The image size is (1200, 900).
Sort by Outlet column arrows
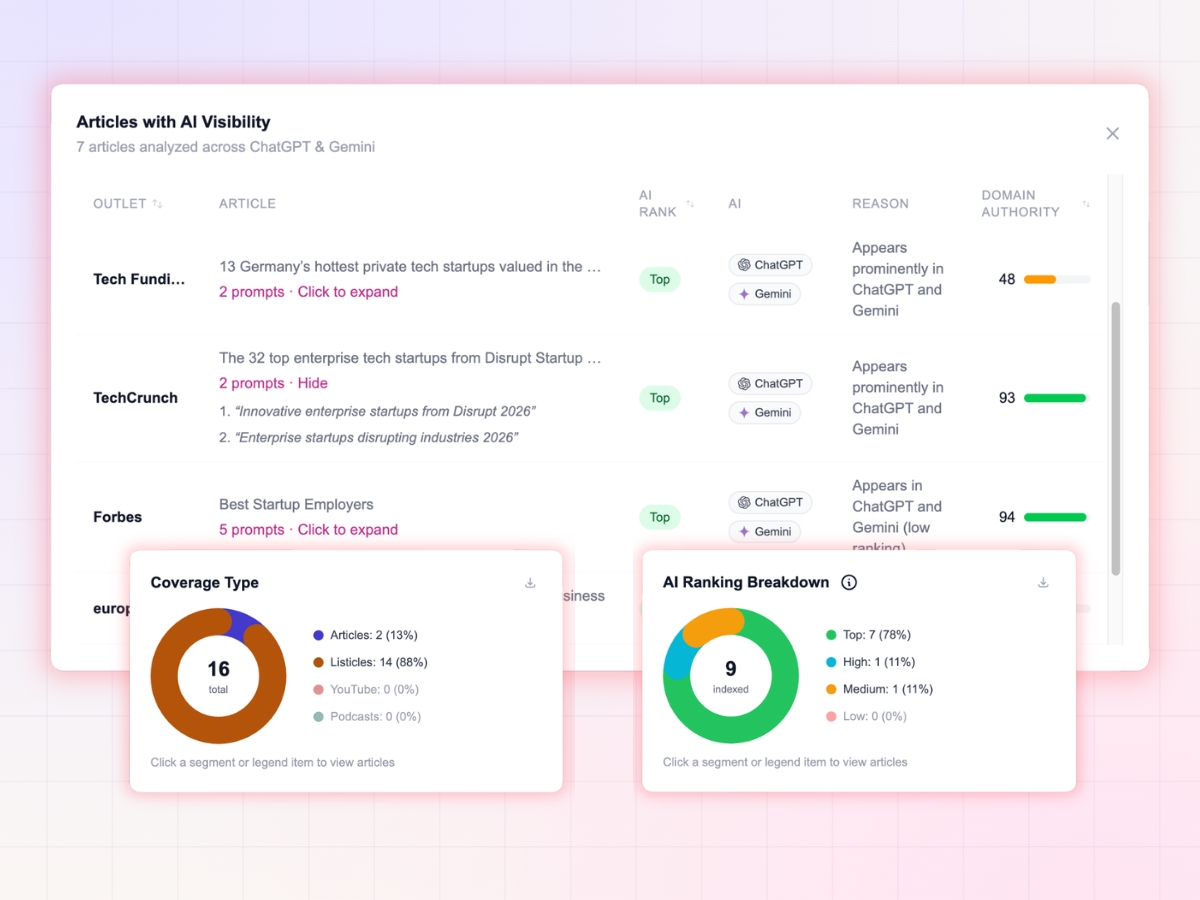157,204
